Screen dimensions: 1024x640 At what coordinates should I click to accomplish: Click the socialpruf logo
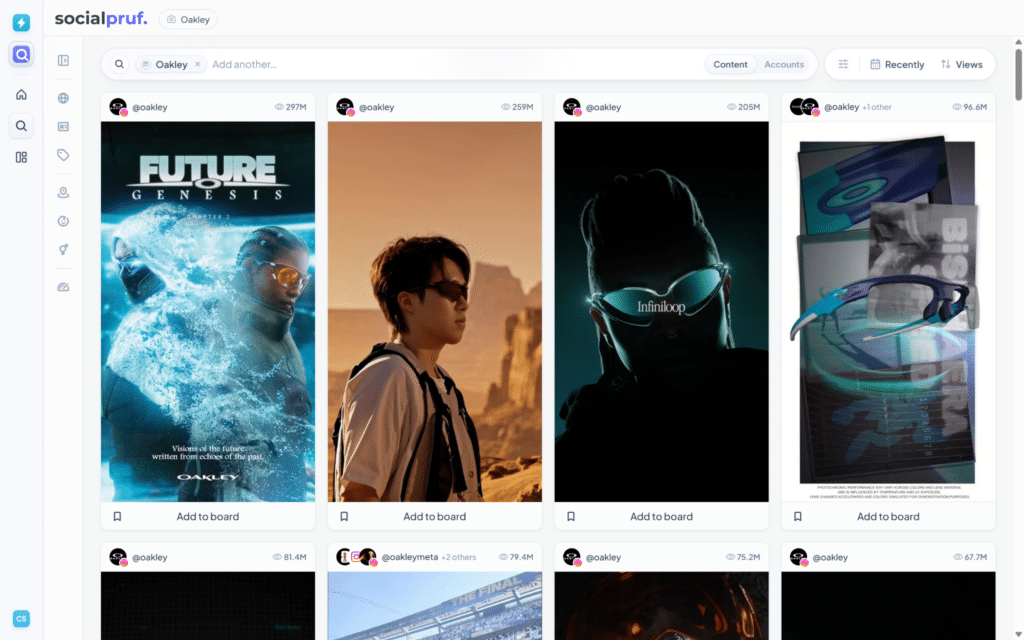click(101, 19)
